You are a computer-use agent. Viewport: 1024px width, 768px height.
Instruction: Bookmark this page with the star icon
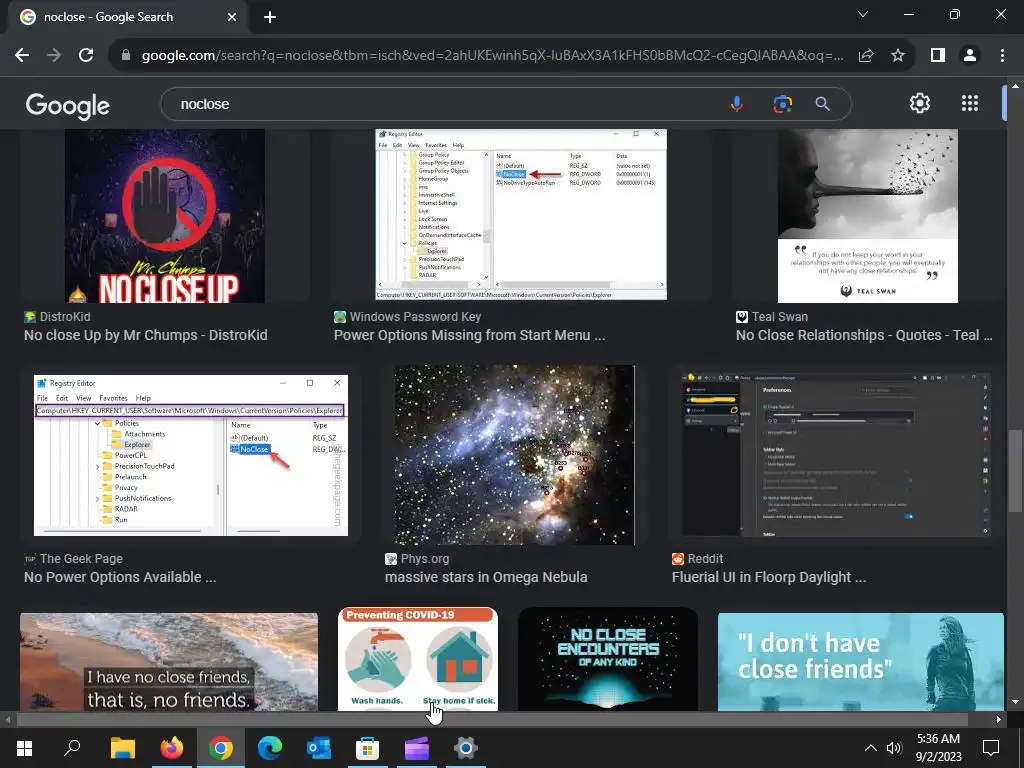pyautogui.click(x=898, y=56)
